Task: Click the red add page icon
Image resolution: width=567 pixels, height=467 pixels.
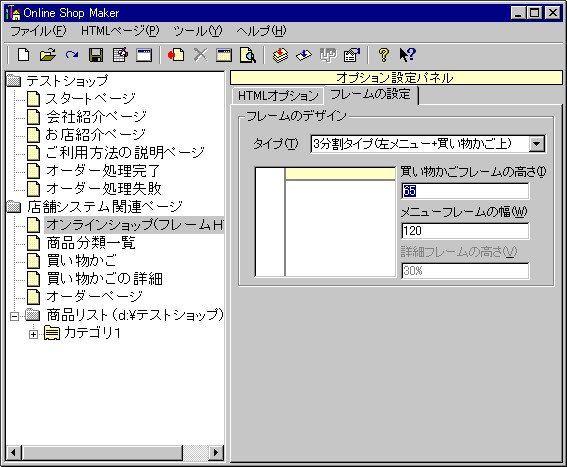Action: [x=176, y=55]
